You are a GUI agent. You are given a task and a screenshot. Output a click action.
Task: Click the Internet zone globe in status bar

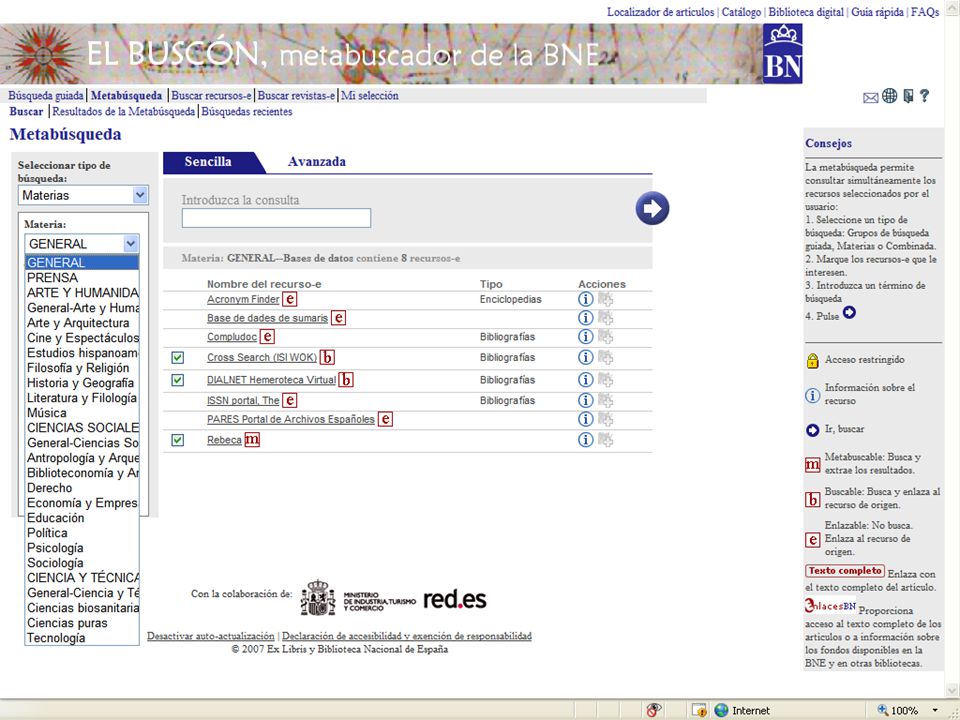722,710
